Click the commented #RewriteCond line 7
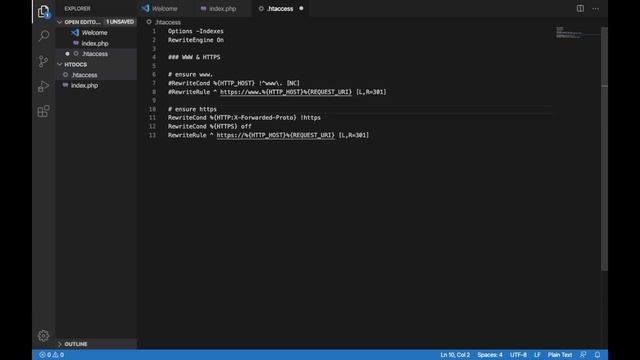Viewport: 640px width, 360px height. [233, 83]
